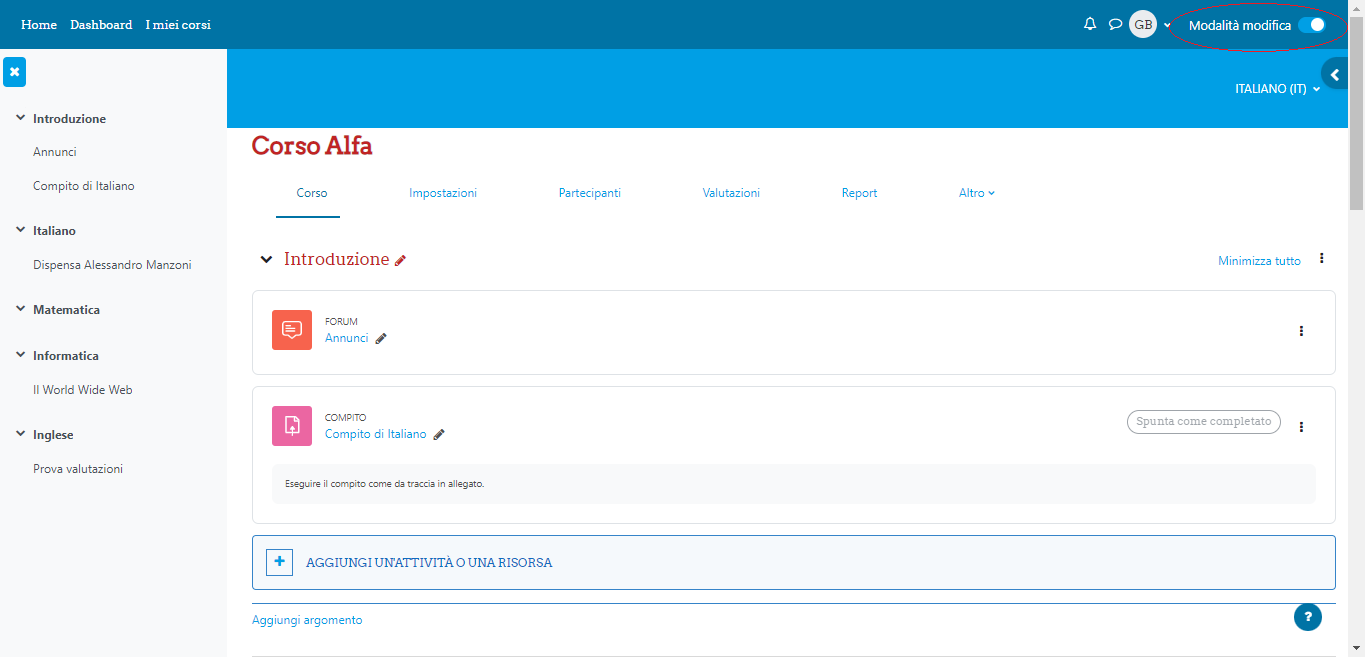Viewport: 1365px width, 657px height.
Task: Click Spunta come completato button
Action: (x=1204, y=422)
